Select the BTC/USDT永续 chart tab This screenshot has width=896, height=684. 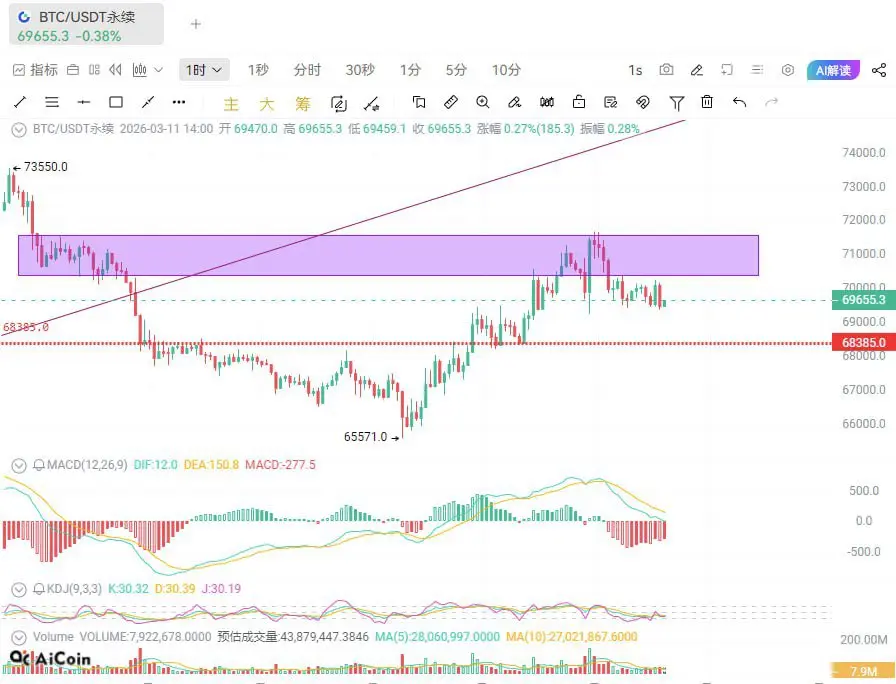(x=86, y=24)
